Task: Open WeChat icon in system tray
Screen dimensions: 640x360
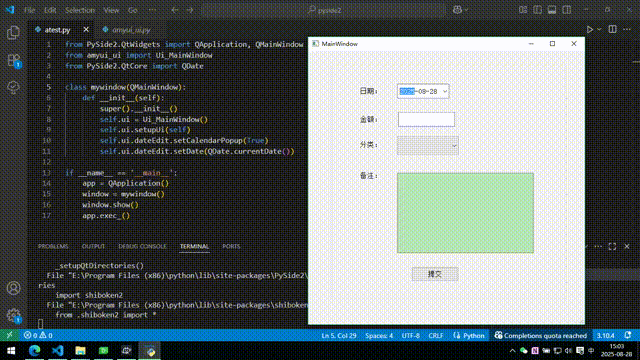Action: [524, 351]
